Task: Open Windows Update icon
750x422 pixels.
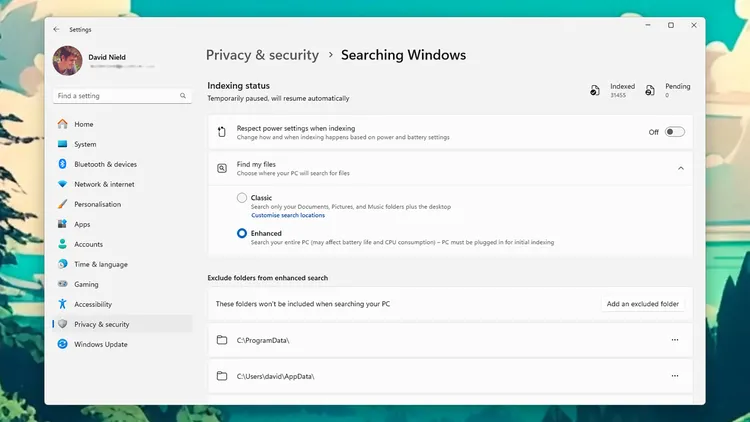Action: [63, 344]
